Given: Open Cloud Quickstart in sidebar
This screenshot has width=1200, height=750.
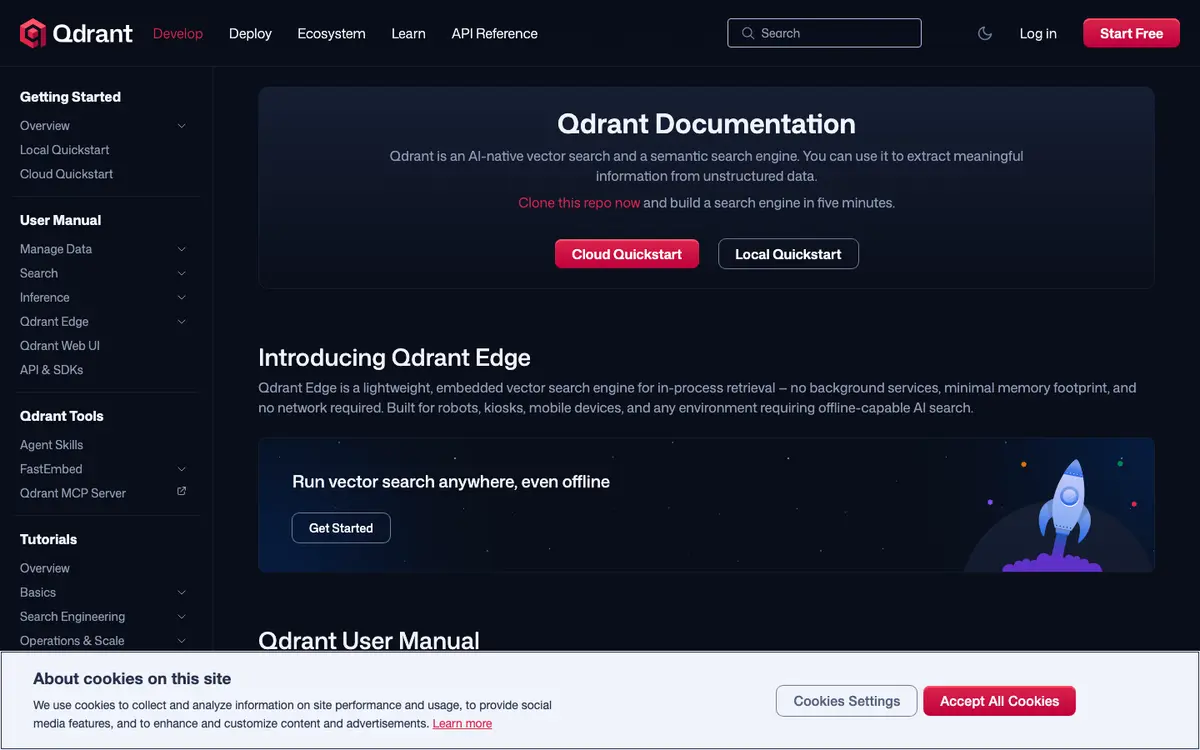Looking at the screenshot, I should 67,174.
